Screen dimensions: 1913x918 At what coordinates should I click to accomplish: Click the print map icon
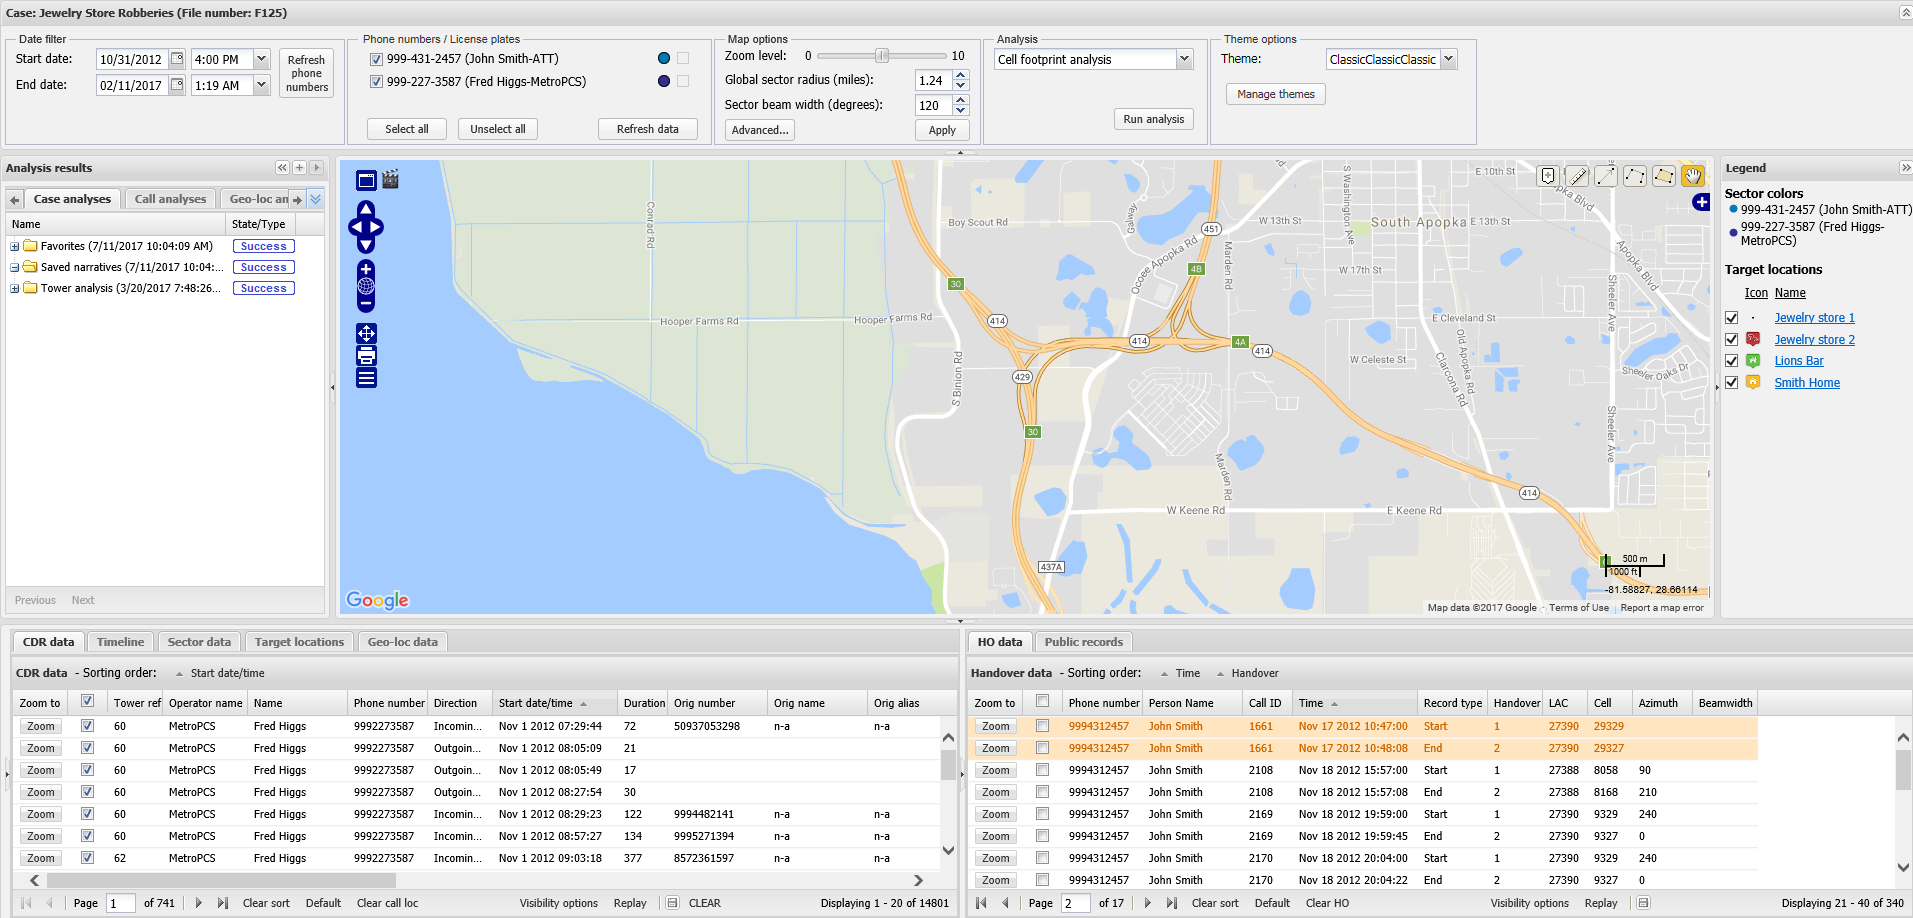point(366,356)
